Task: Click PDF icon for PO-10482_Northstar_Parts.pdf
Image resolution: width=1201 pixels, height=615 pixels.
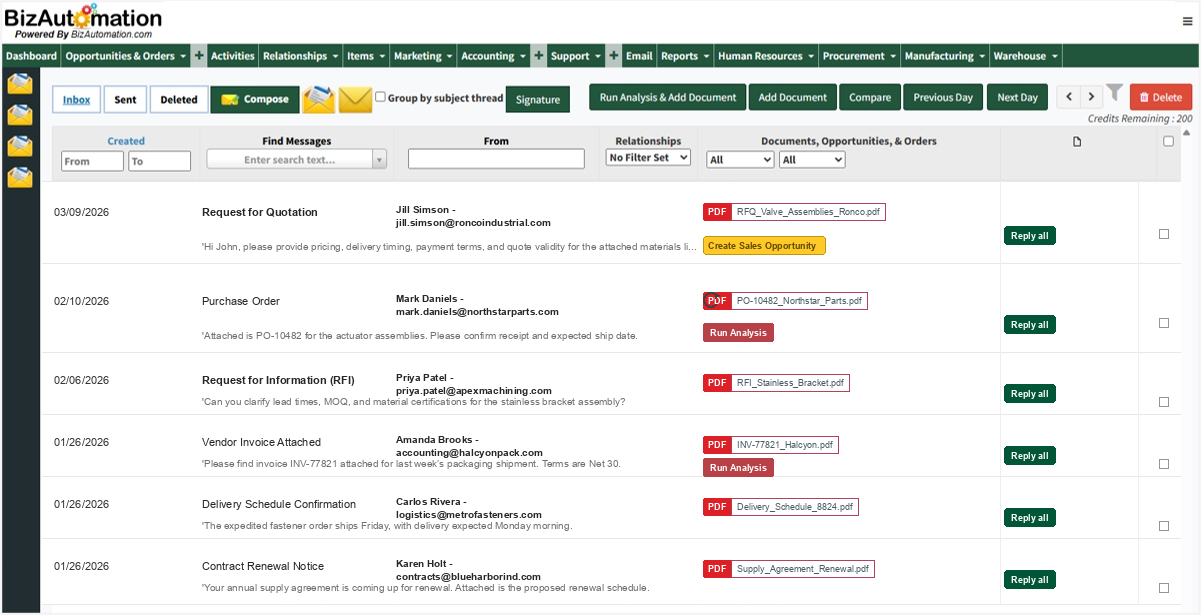Action: [x=717, y=301]
